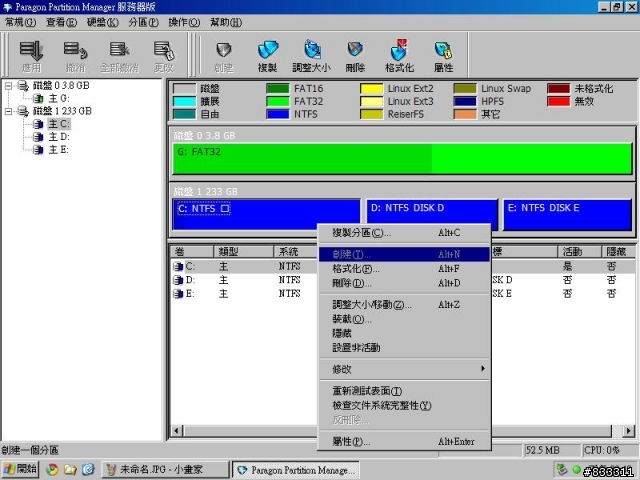Click the 刪除 (Delete) toolbar icon
Screen dimensions: 640x480
click(355, 50)
